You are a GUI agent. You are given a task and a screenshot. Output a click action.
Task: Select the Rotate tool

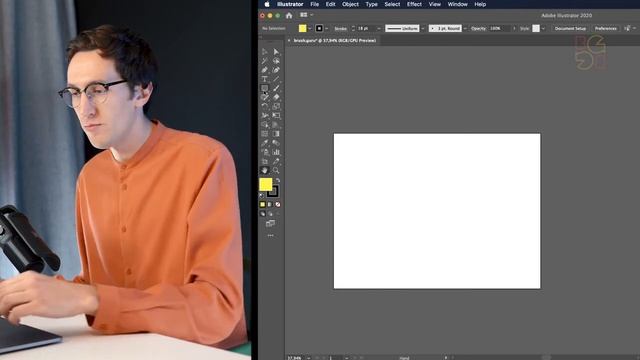(264, 106)
